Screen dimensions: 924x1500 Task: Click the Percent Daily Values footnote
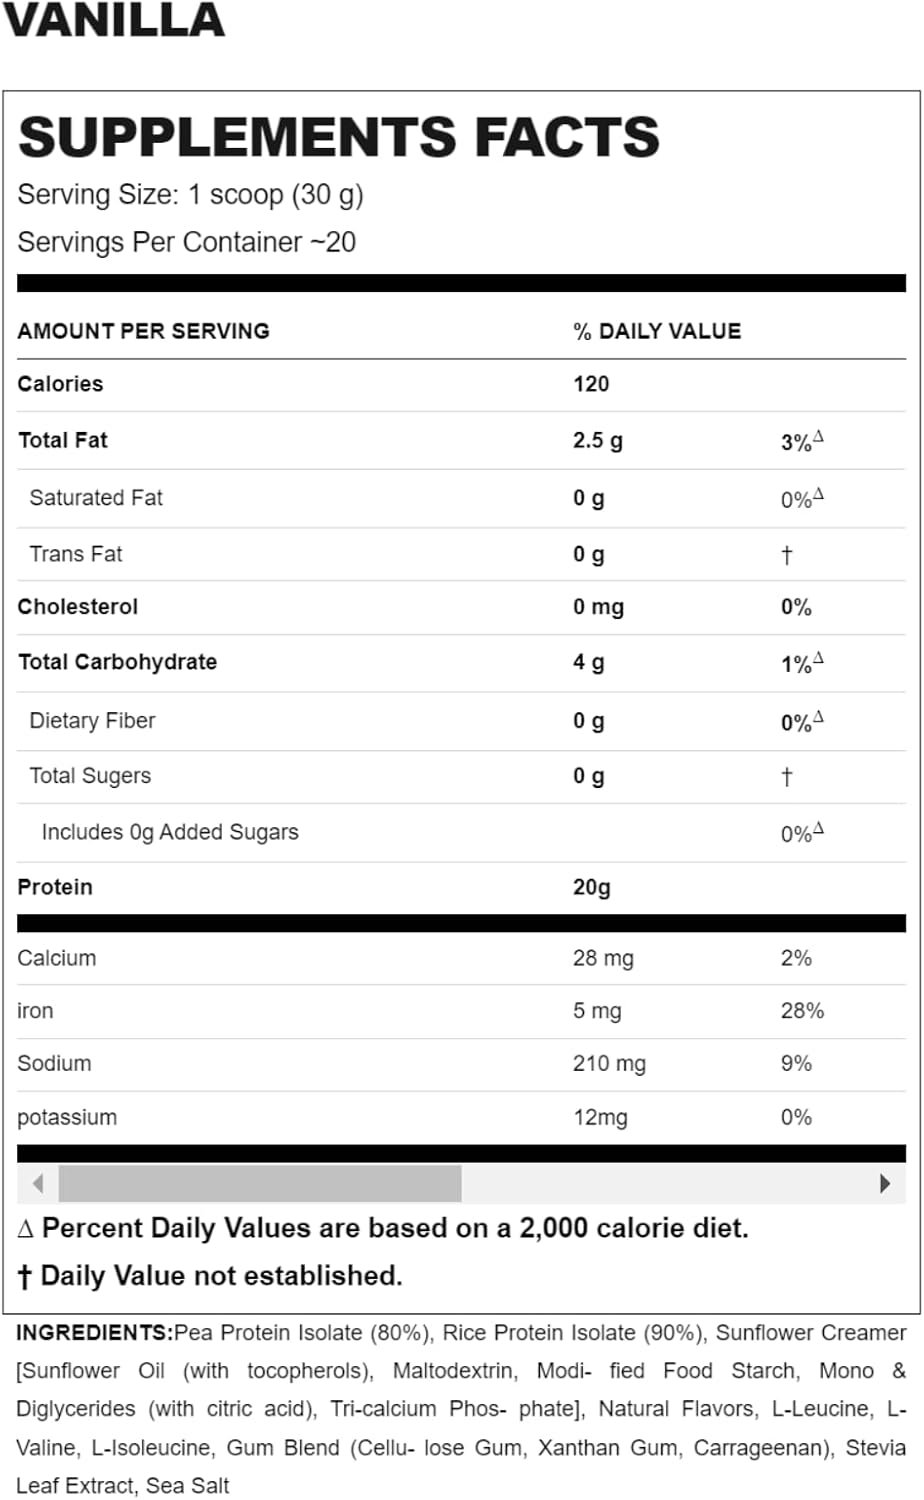[x=383, y=1228]
